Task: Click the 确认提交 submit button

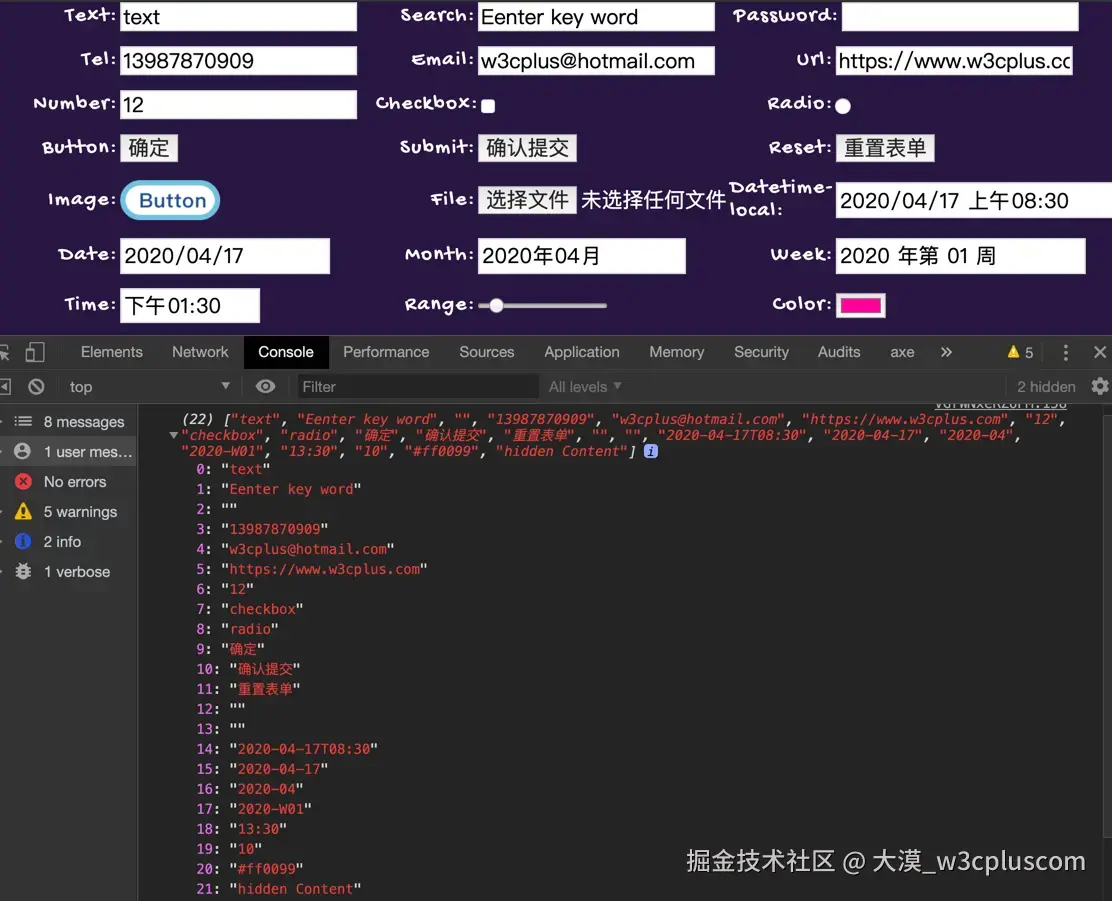Action: 527,148
